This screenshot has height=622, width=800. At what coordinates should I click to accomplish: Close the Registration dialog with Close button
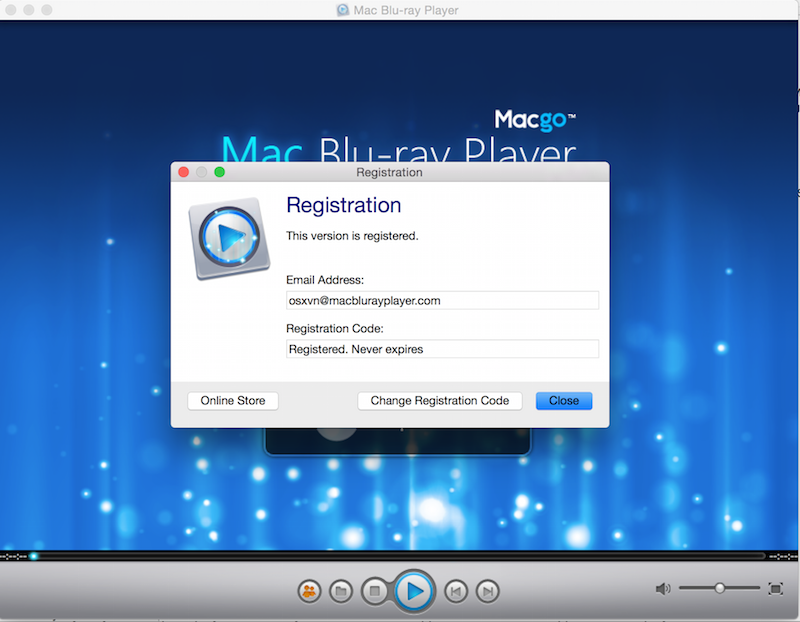pos(564,401)
